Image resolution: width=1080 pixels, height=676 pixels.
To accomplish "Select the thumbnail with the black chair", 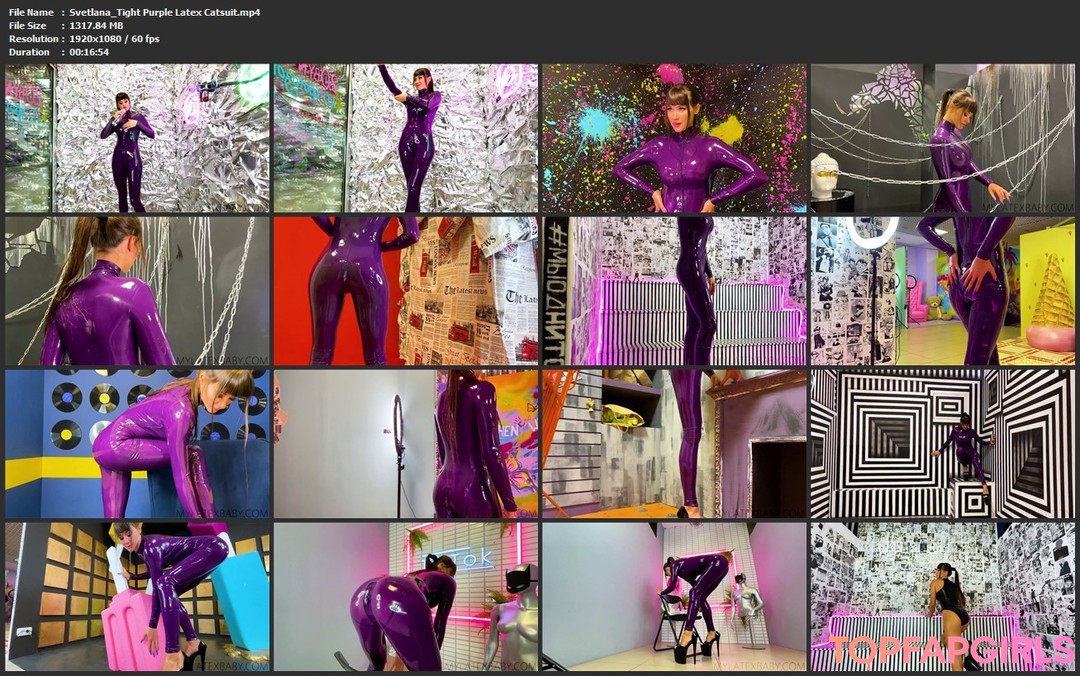I will tap(674, 596).
